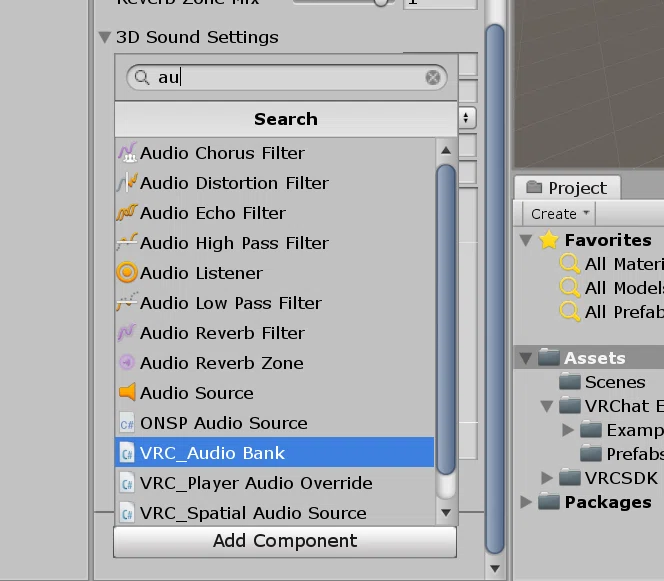The height and width of the screenshot is (581, 664).
Task: Click the Inspector scroll down arrow
Action: [495, 568]
